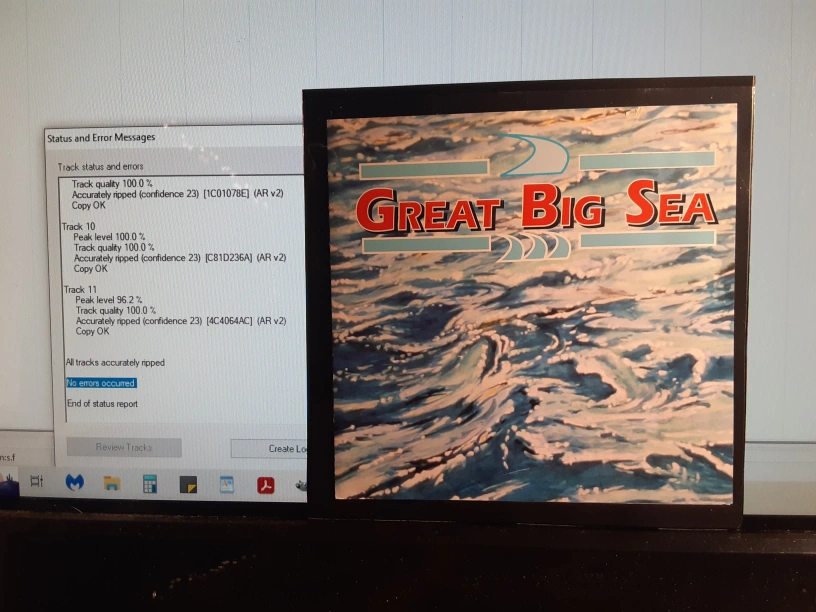
Task: Open the WordPad document icon in taskbar
Action: point(226,485)
